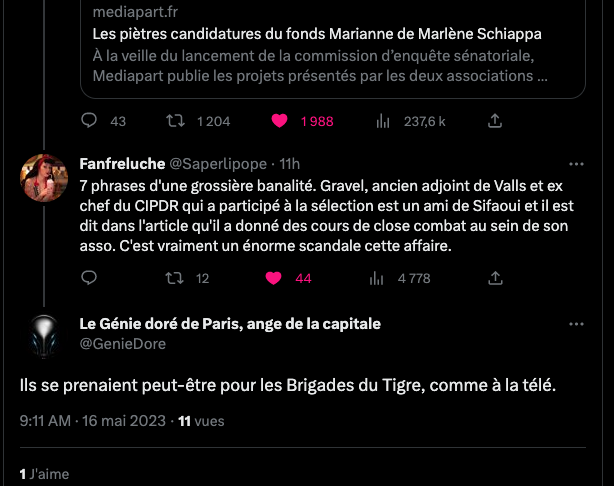Retweet the Mediapart article tweet
Image resolution: width=614 pixels, height=486 pixels.
[x=175, y=121]
